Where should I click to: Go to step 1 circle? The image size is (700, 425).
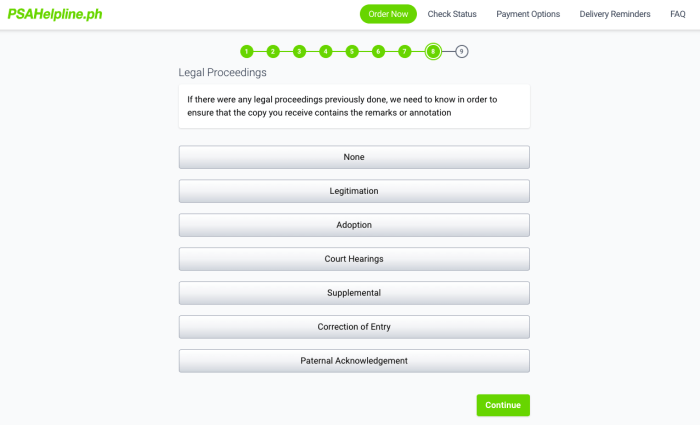click(x=246, y=51)
